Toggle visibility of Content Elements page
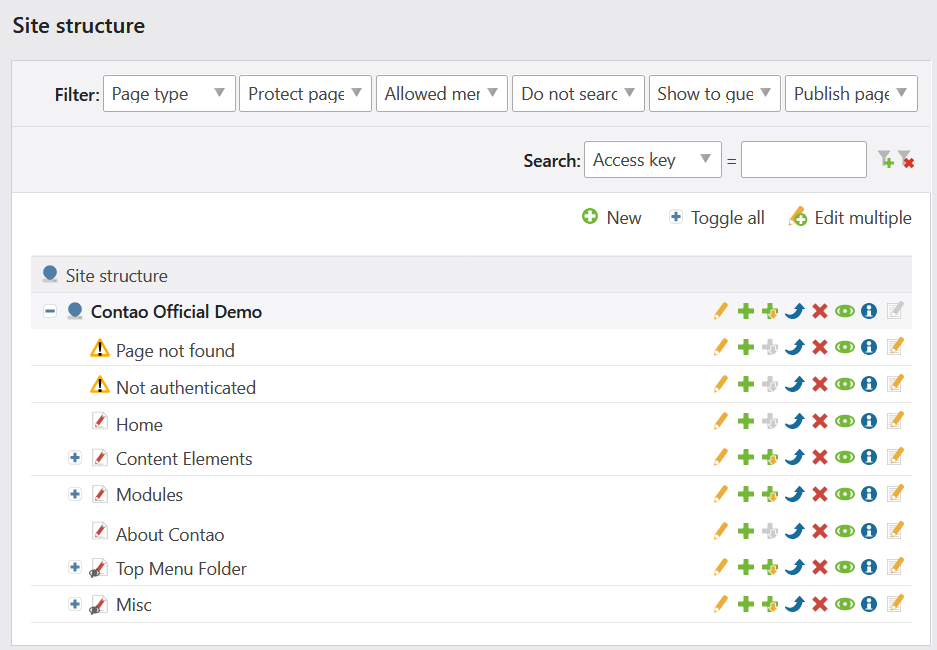Image resolution: width=937 pixels, height=650 pixels. [x=844, y=458]
